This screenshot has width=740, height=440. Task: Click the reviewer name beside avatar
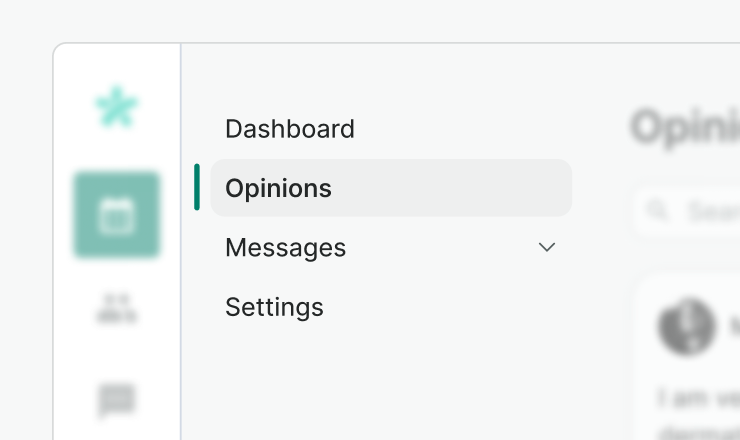(x=733, y=326)
